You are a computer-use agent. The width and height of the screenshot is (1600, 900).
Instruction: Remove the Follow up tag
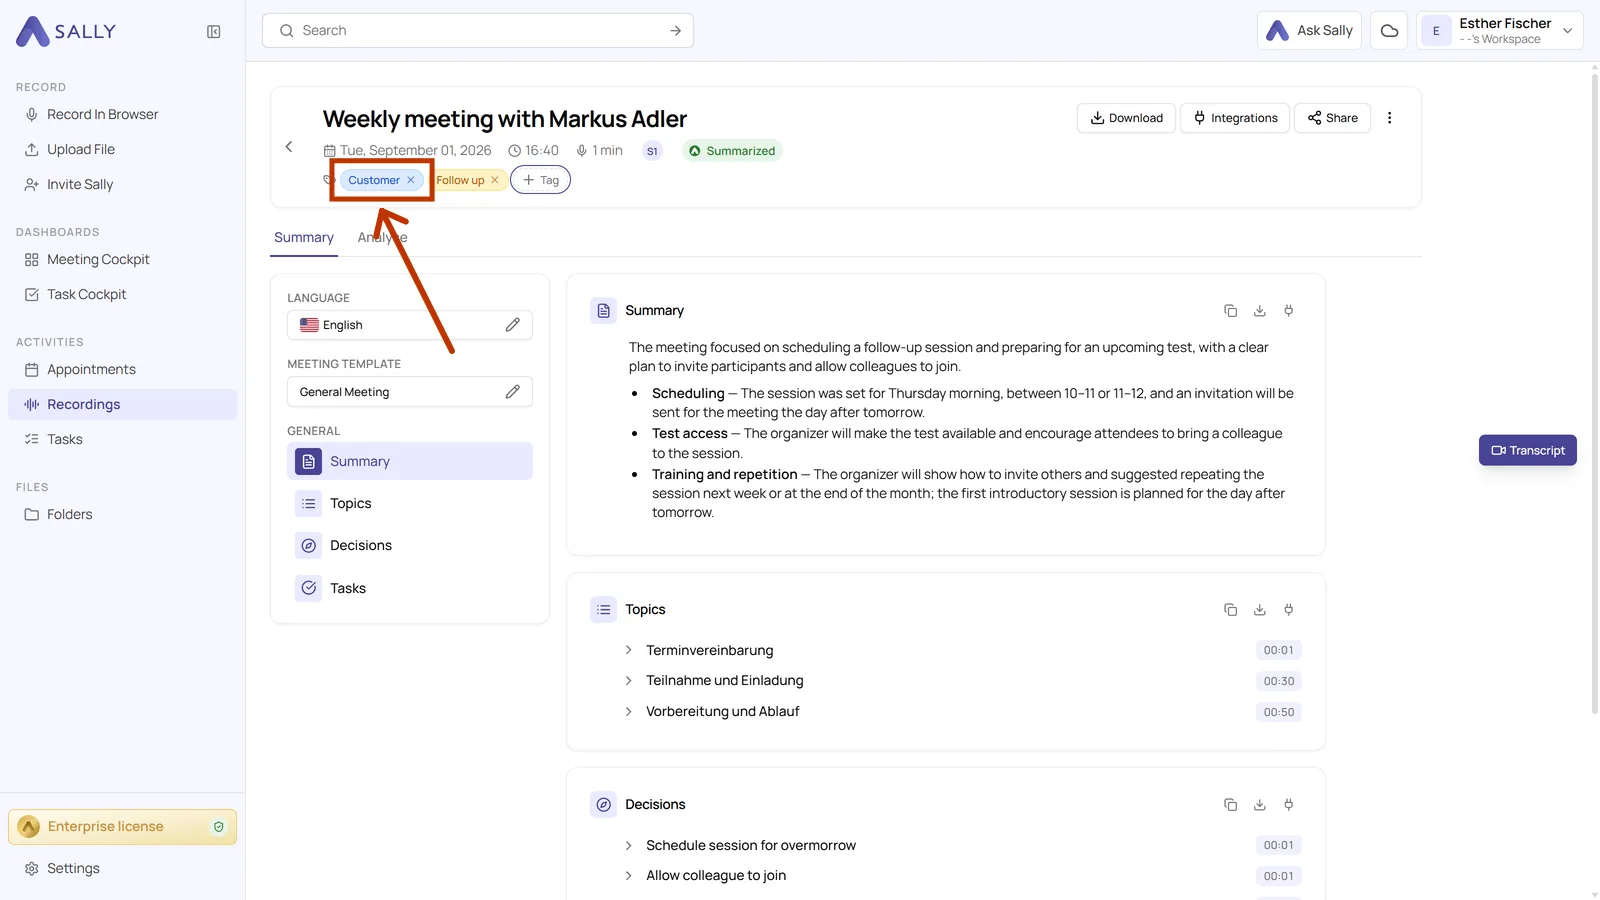[x=494, y=180]
